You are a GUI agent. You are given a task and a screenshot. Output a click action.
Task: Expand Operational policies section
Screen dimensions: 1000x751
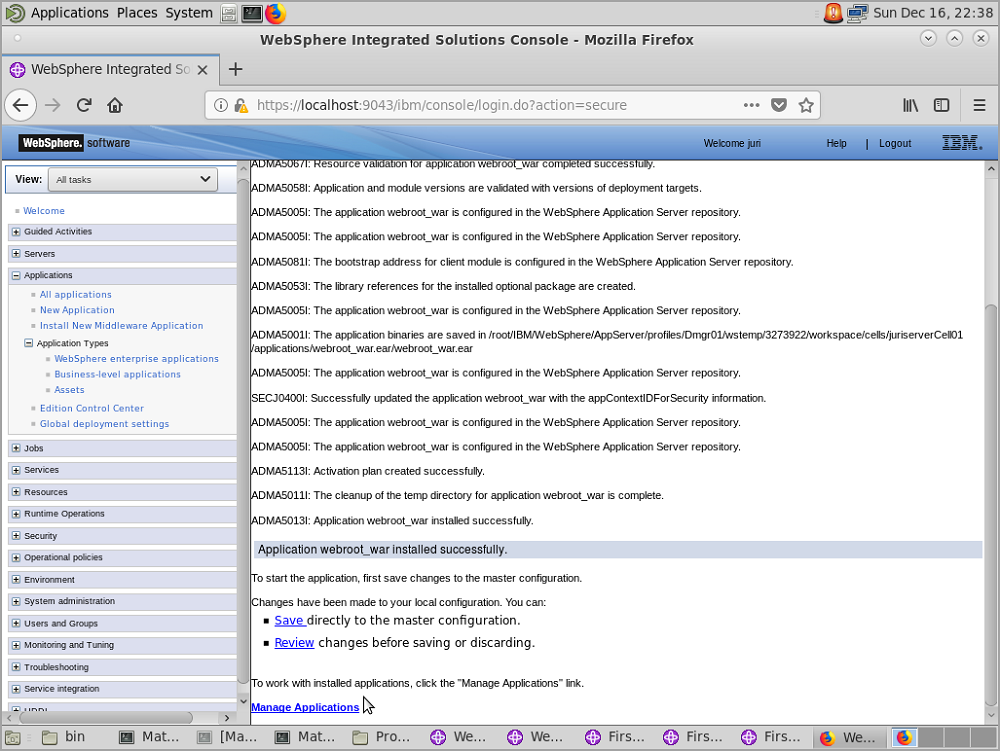tap(16, 557)
